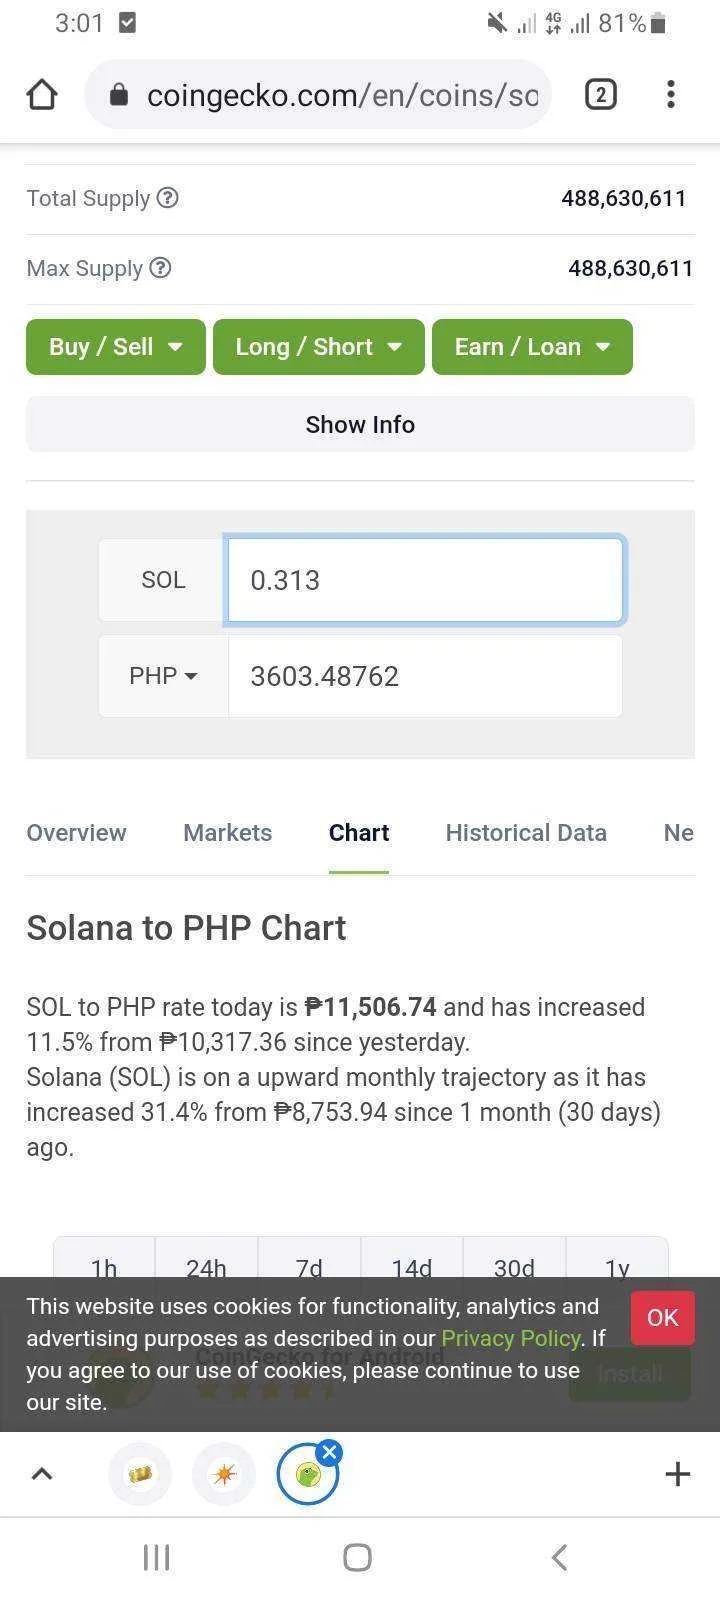The width and height of the screenshot is (720, 1600).
Task: Select the 30d chart range
Action: click(x=514, y=1258)
